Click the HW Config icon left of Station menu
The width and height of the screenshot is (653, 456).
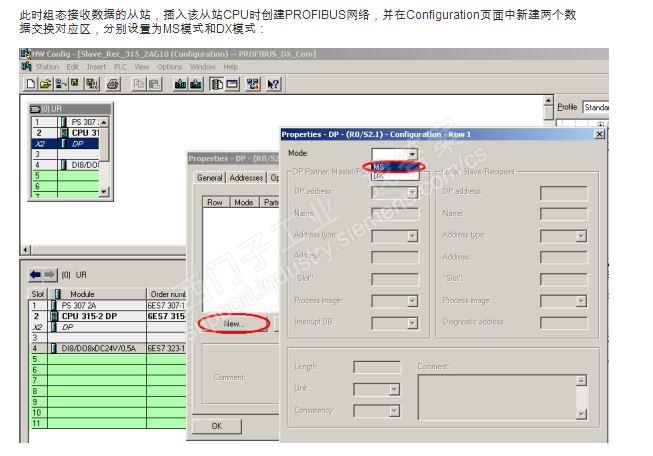coord(26,67)
